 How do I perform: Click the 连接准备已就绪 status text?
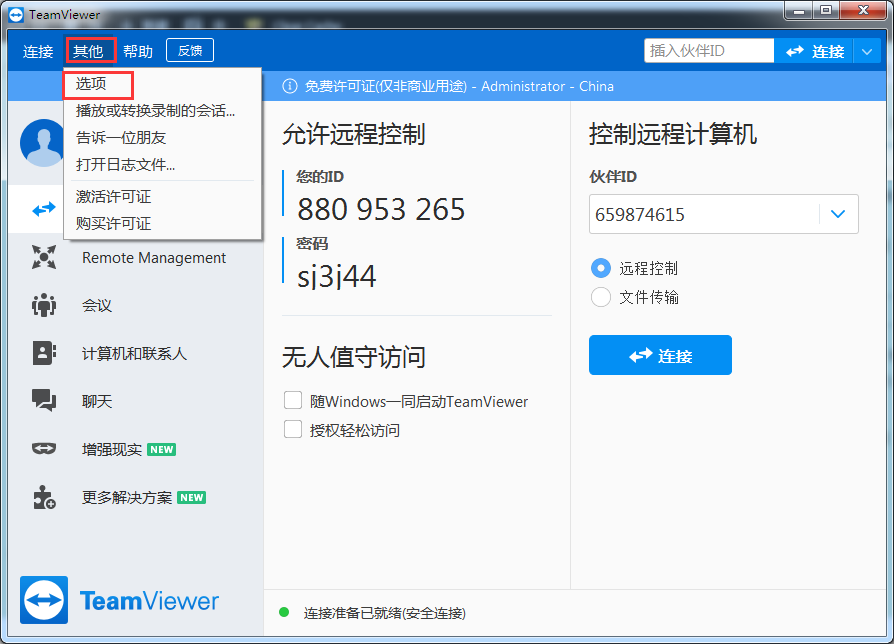pos(385,613)
